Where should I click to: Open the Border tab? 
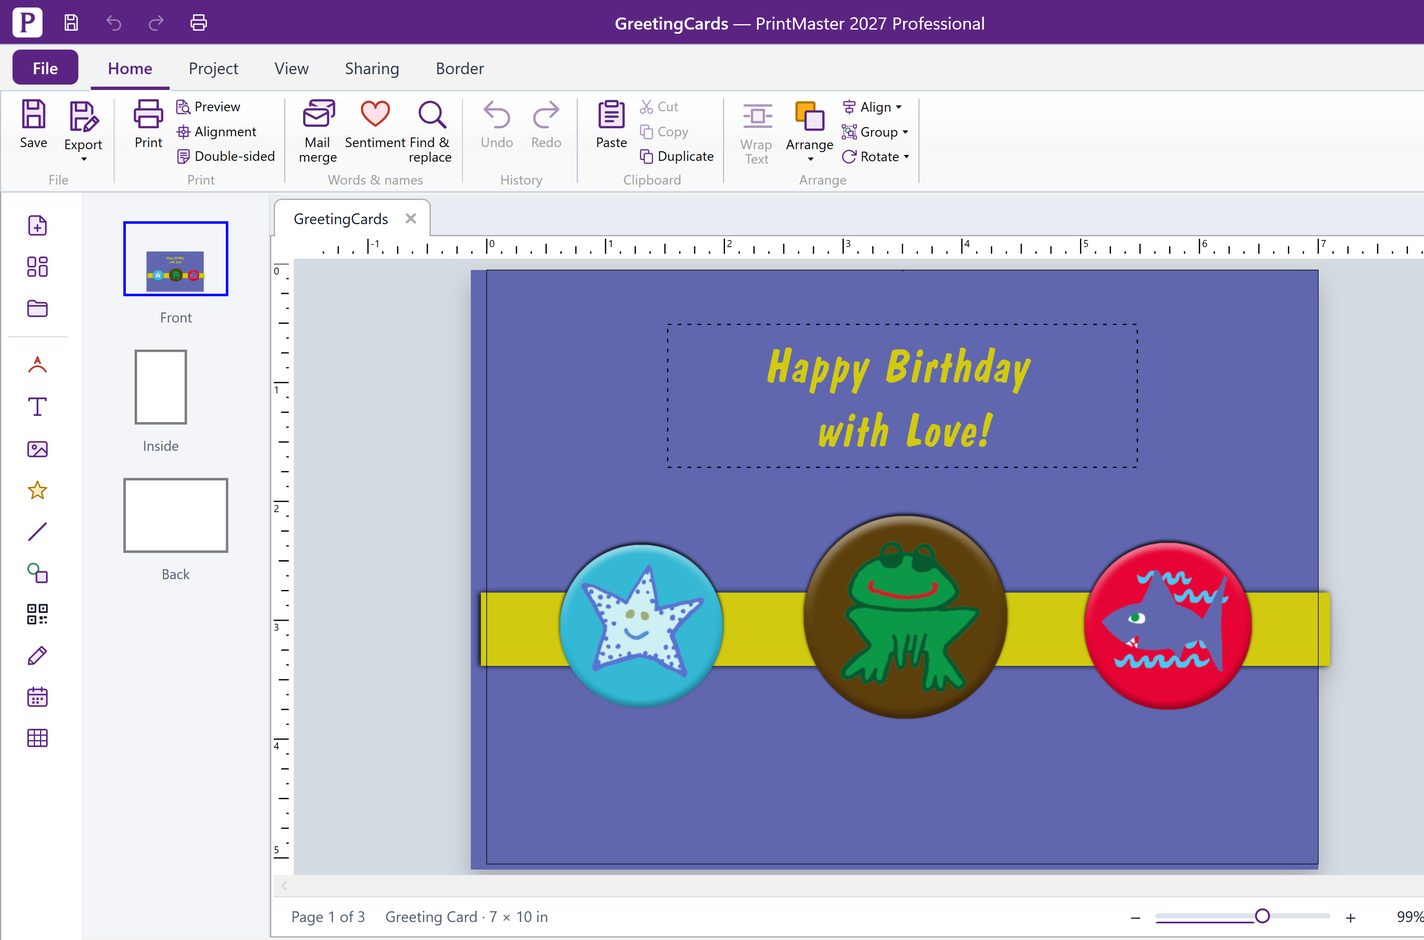click(460, 68)
